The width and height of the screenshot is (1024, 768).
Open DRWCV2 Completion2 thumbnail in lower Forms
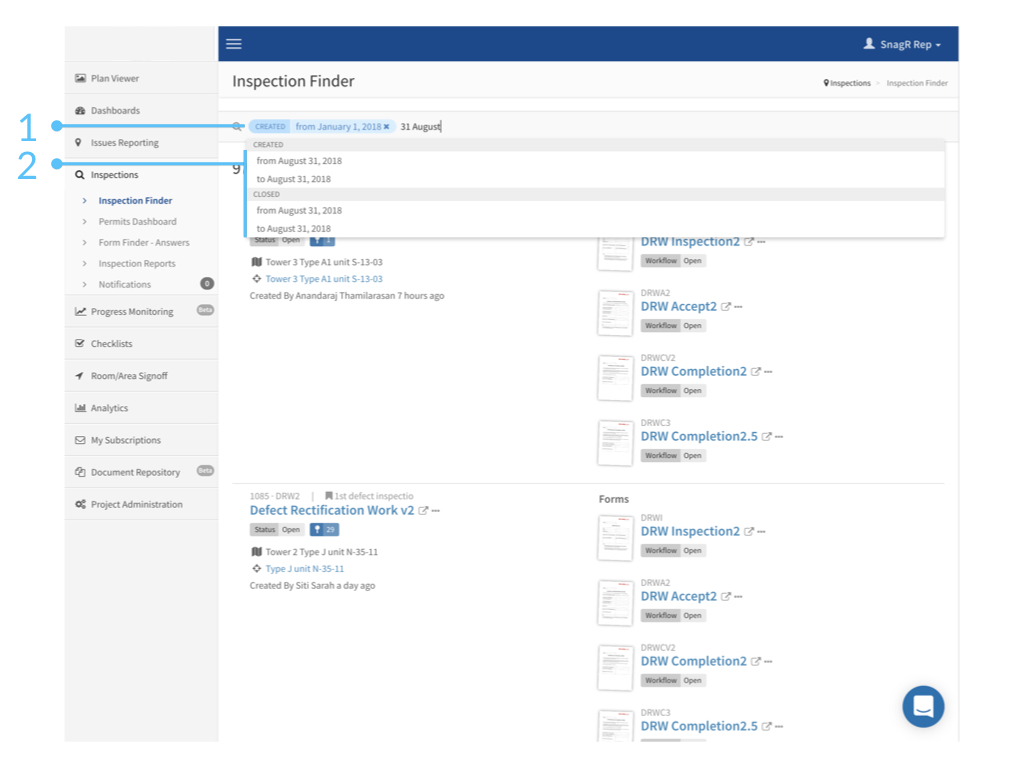coord(615,668)
